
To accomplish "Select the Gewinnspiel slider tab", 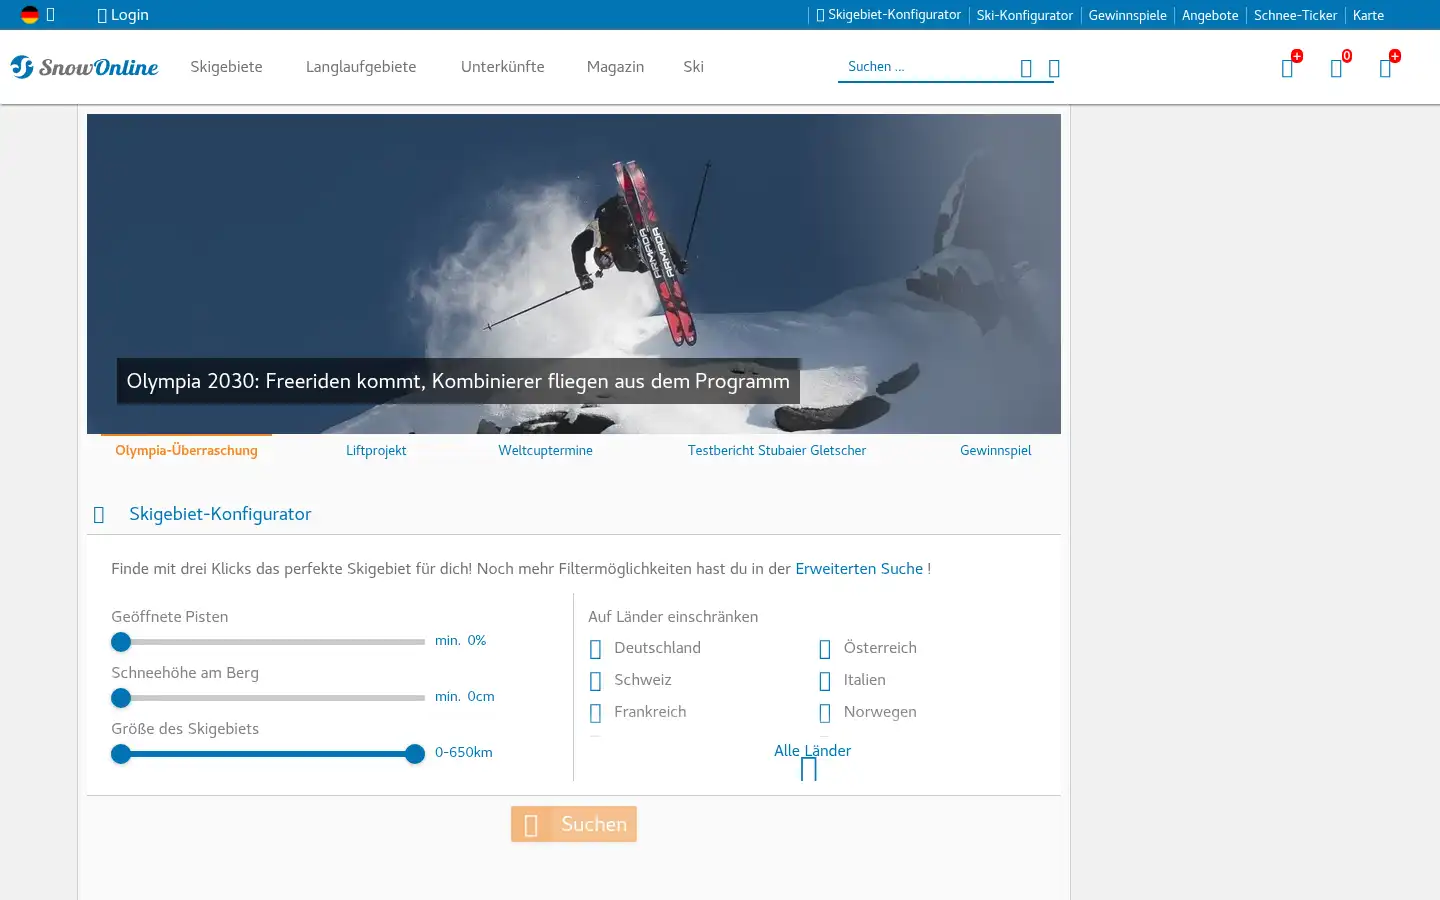I will tap(995, 450).
